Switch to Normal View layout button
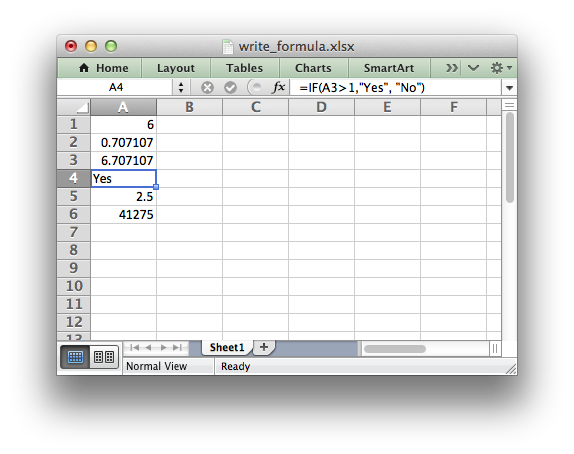 tap(75, 357)
